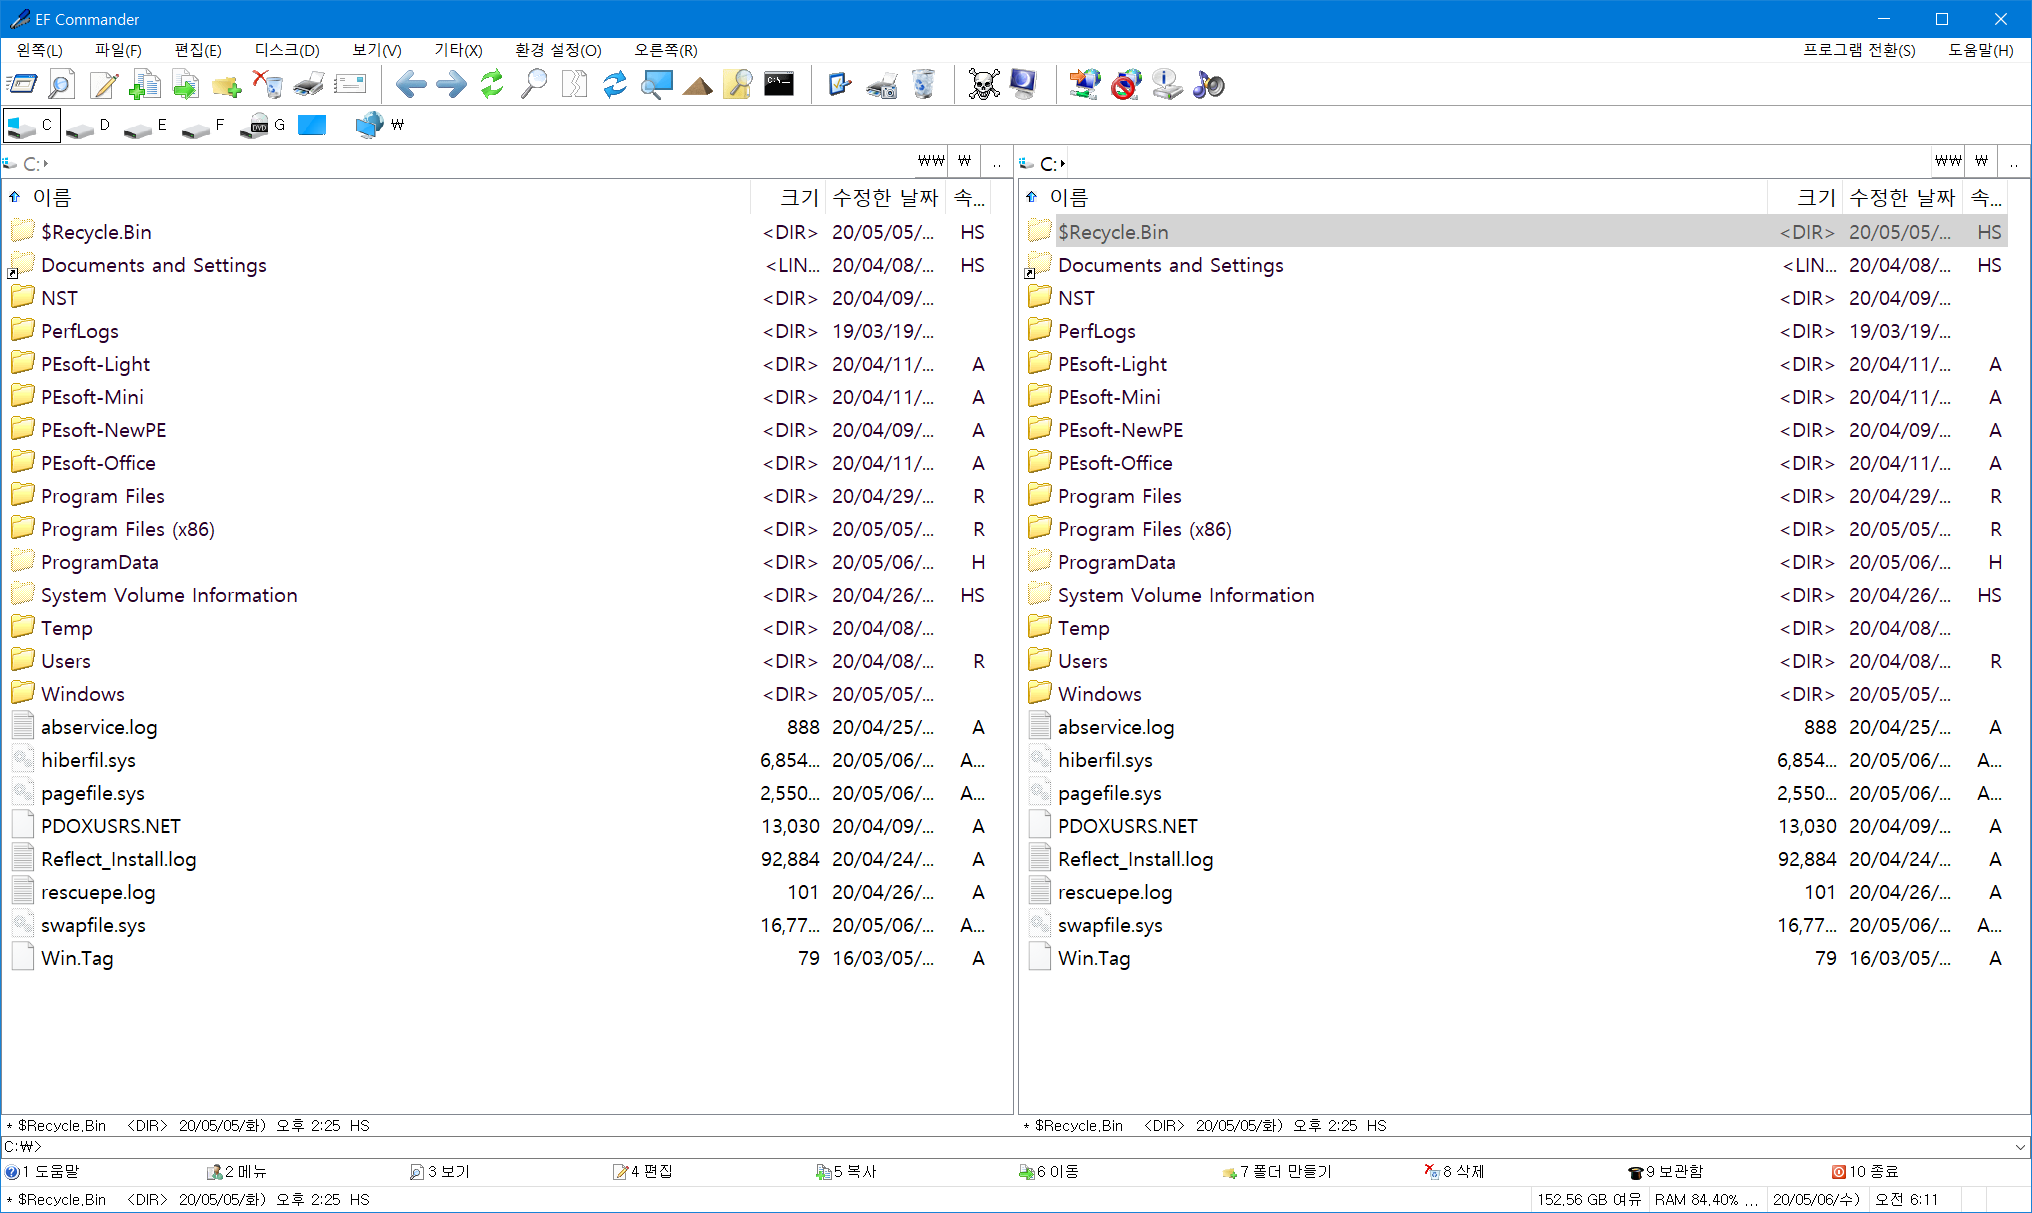Open the 보기(V) menu
Viewport: 2032px width, 1213px height.
tap(377, 50)
